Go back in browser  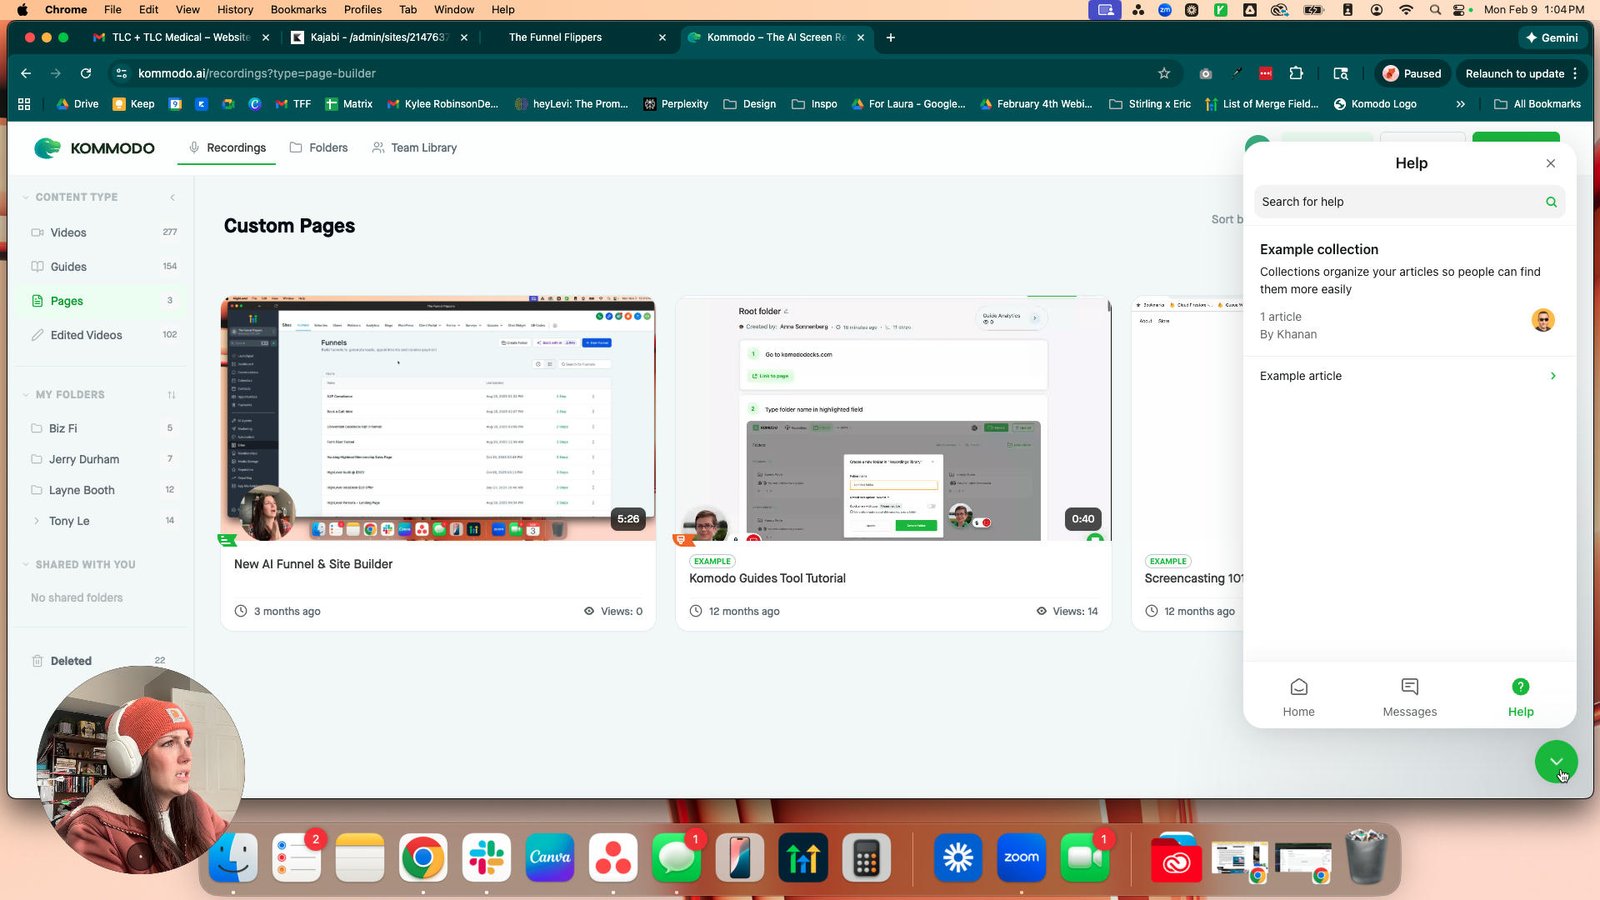[x=26, y=73]
